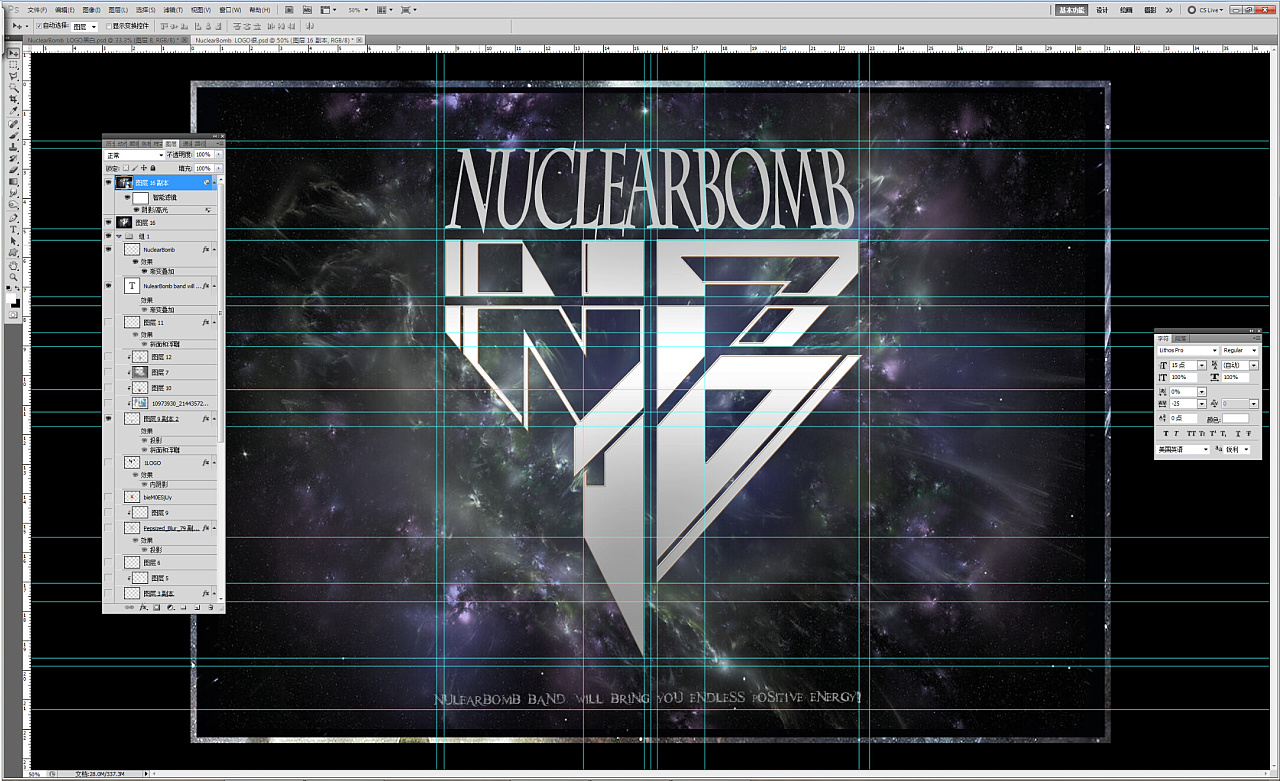Click the faux italic icon in Character panel
Image resolution: width=1280 pixels, height=781 pixels.
[1177, 433]
